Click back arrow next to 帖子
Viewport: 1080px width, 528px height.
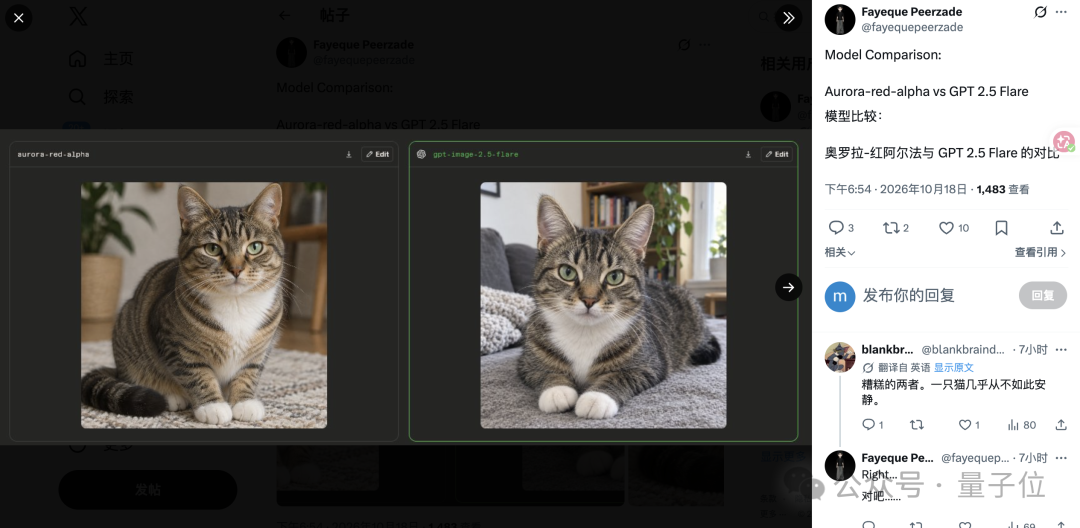284,15
